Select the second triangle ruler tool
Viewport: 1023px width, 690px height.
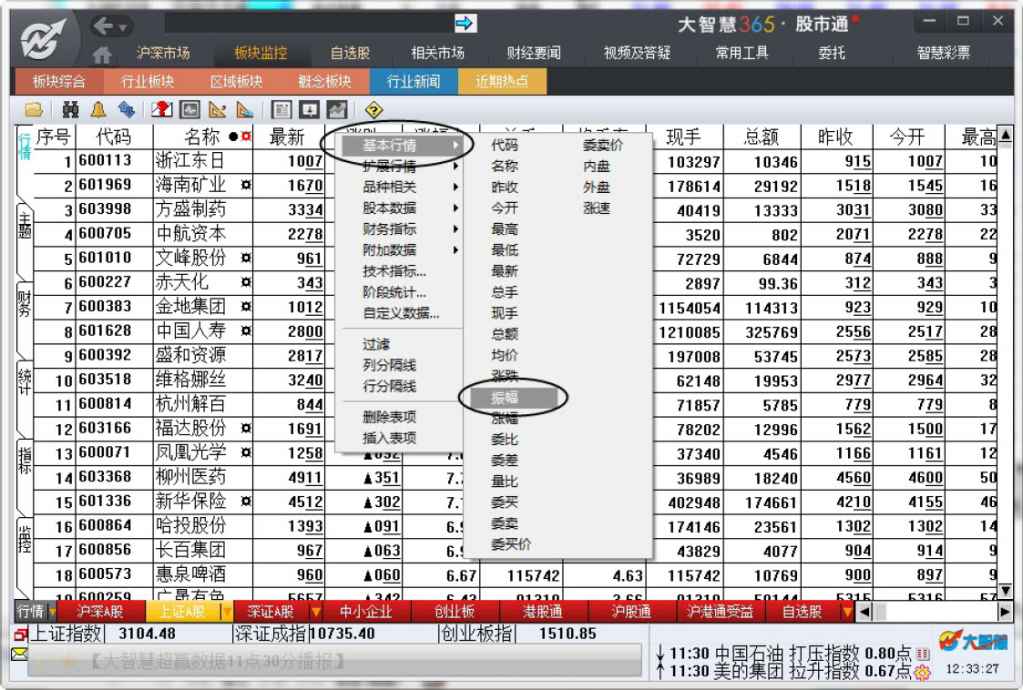point(245,110)
